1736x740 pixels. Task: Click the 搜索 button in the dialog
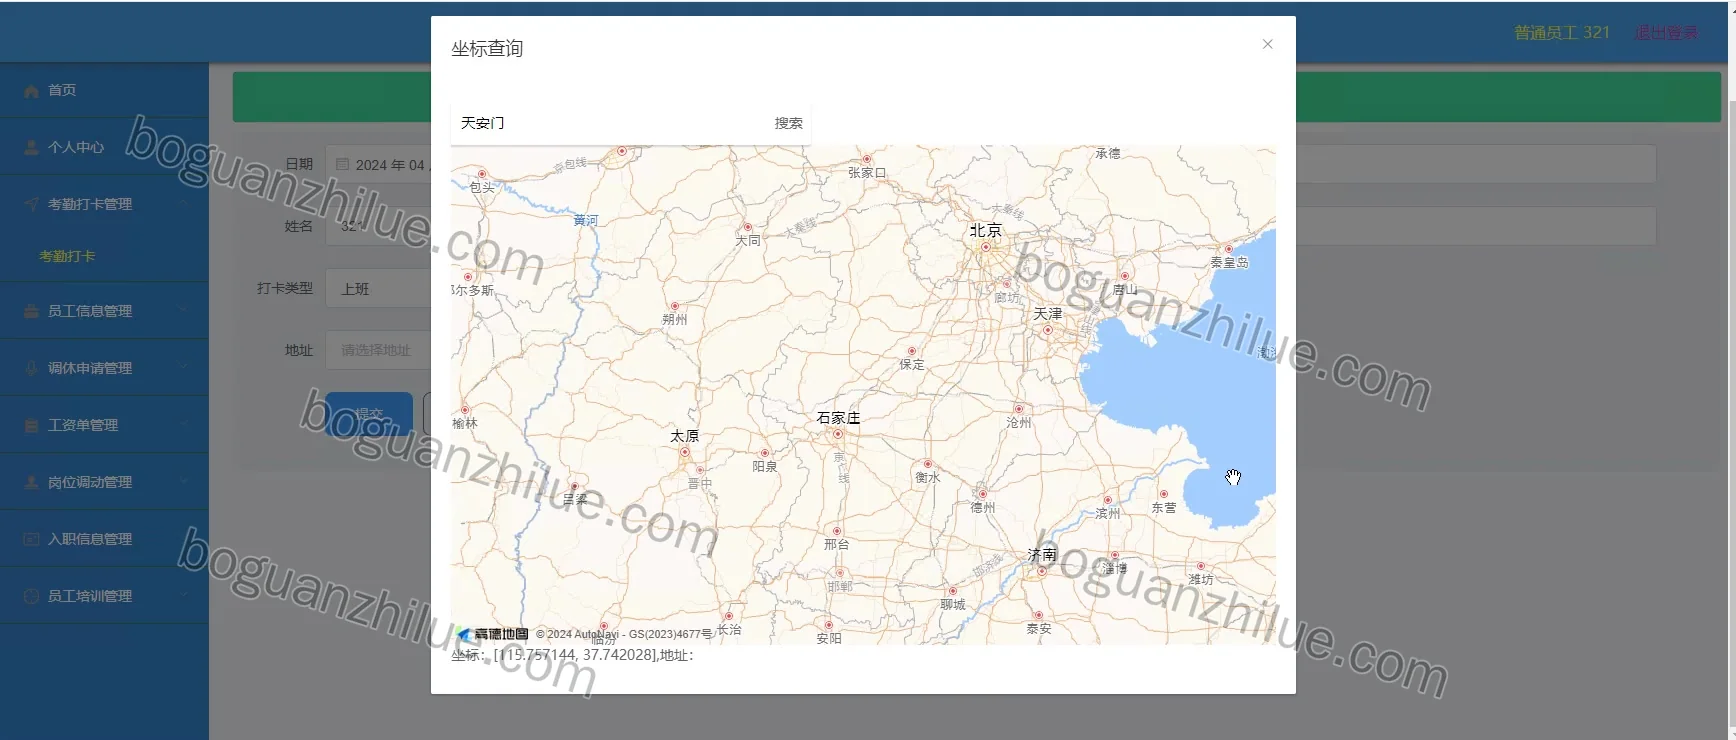[x=788, y=123]
